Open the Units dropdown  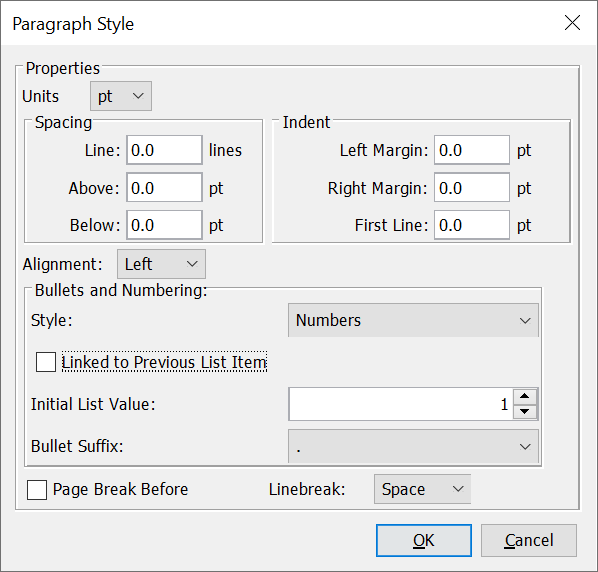coord(121,96)
